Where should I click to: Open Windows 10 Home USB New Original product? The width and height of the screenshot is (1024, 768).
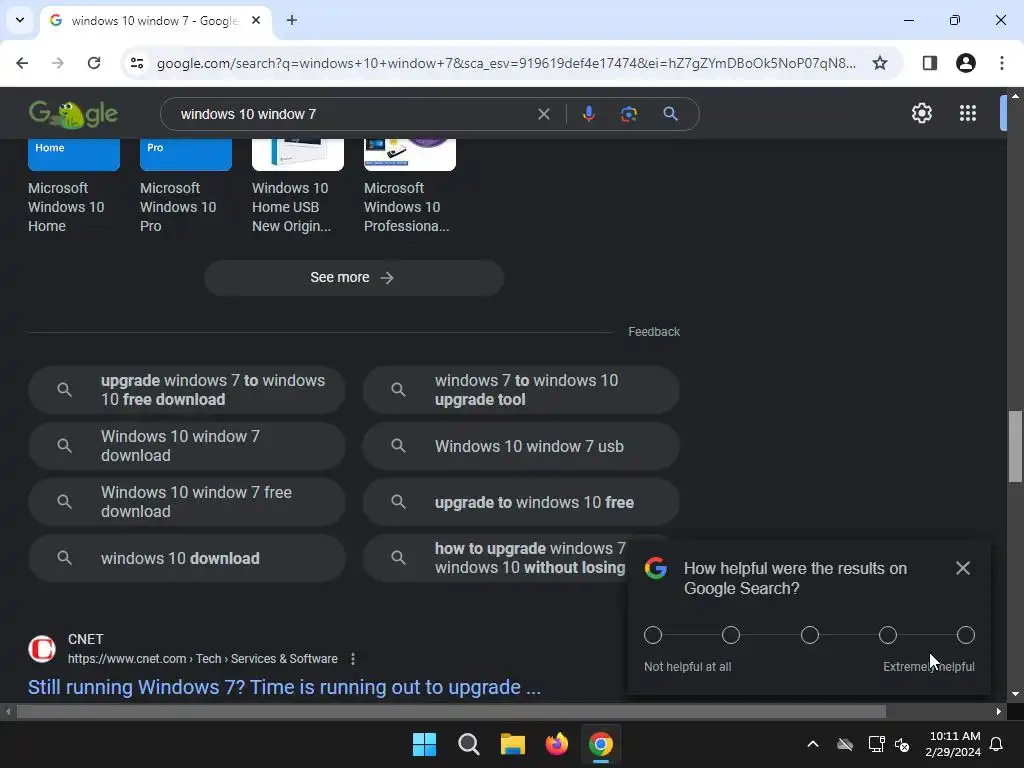(291, 207)
